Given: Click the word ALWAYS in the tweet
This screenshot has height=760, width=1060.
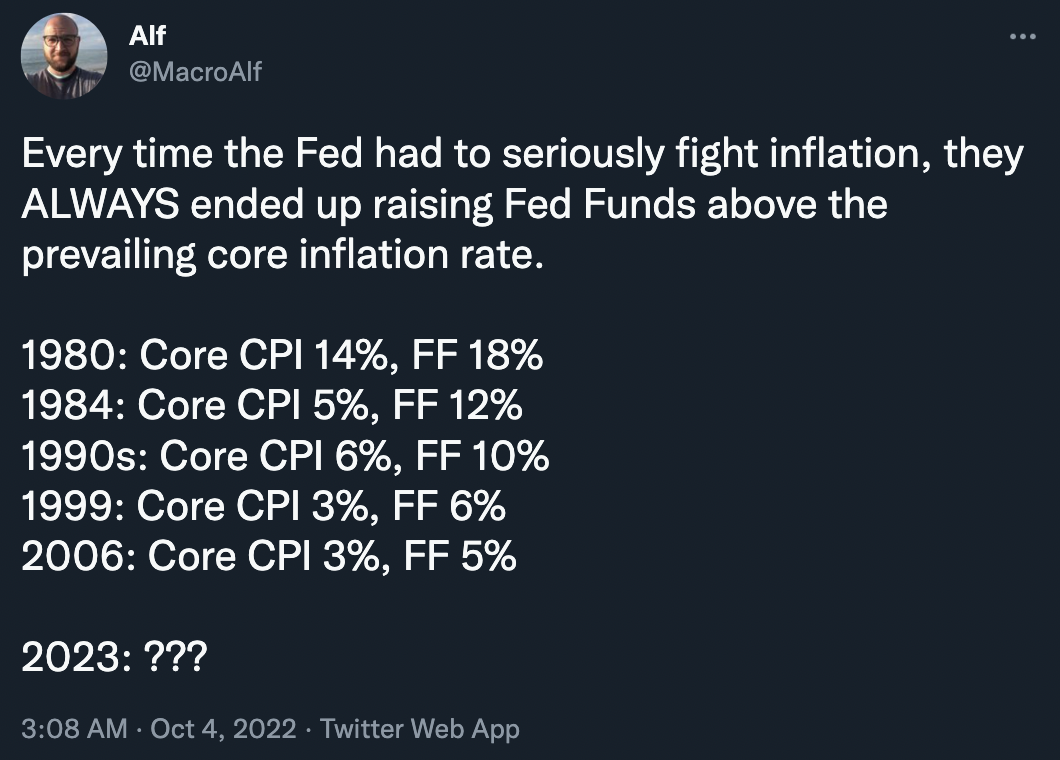Looking at the screenshot, I should [100, 205].
